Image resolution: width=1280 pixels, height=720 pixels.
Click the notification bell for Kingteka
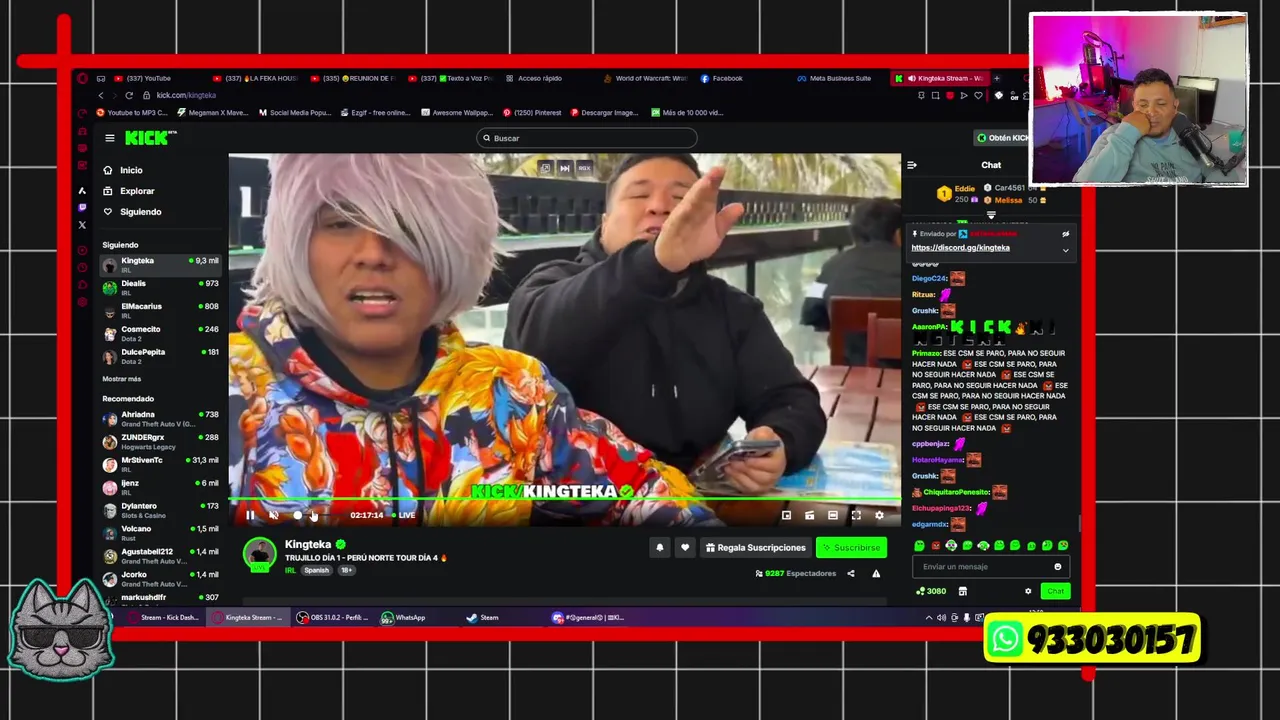click(x=659, y=547)
